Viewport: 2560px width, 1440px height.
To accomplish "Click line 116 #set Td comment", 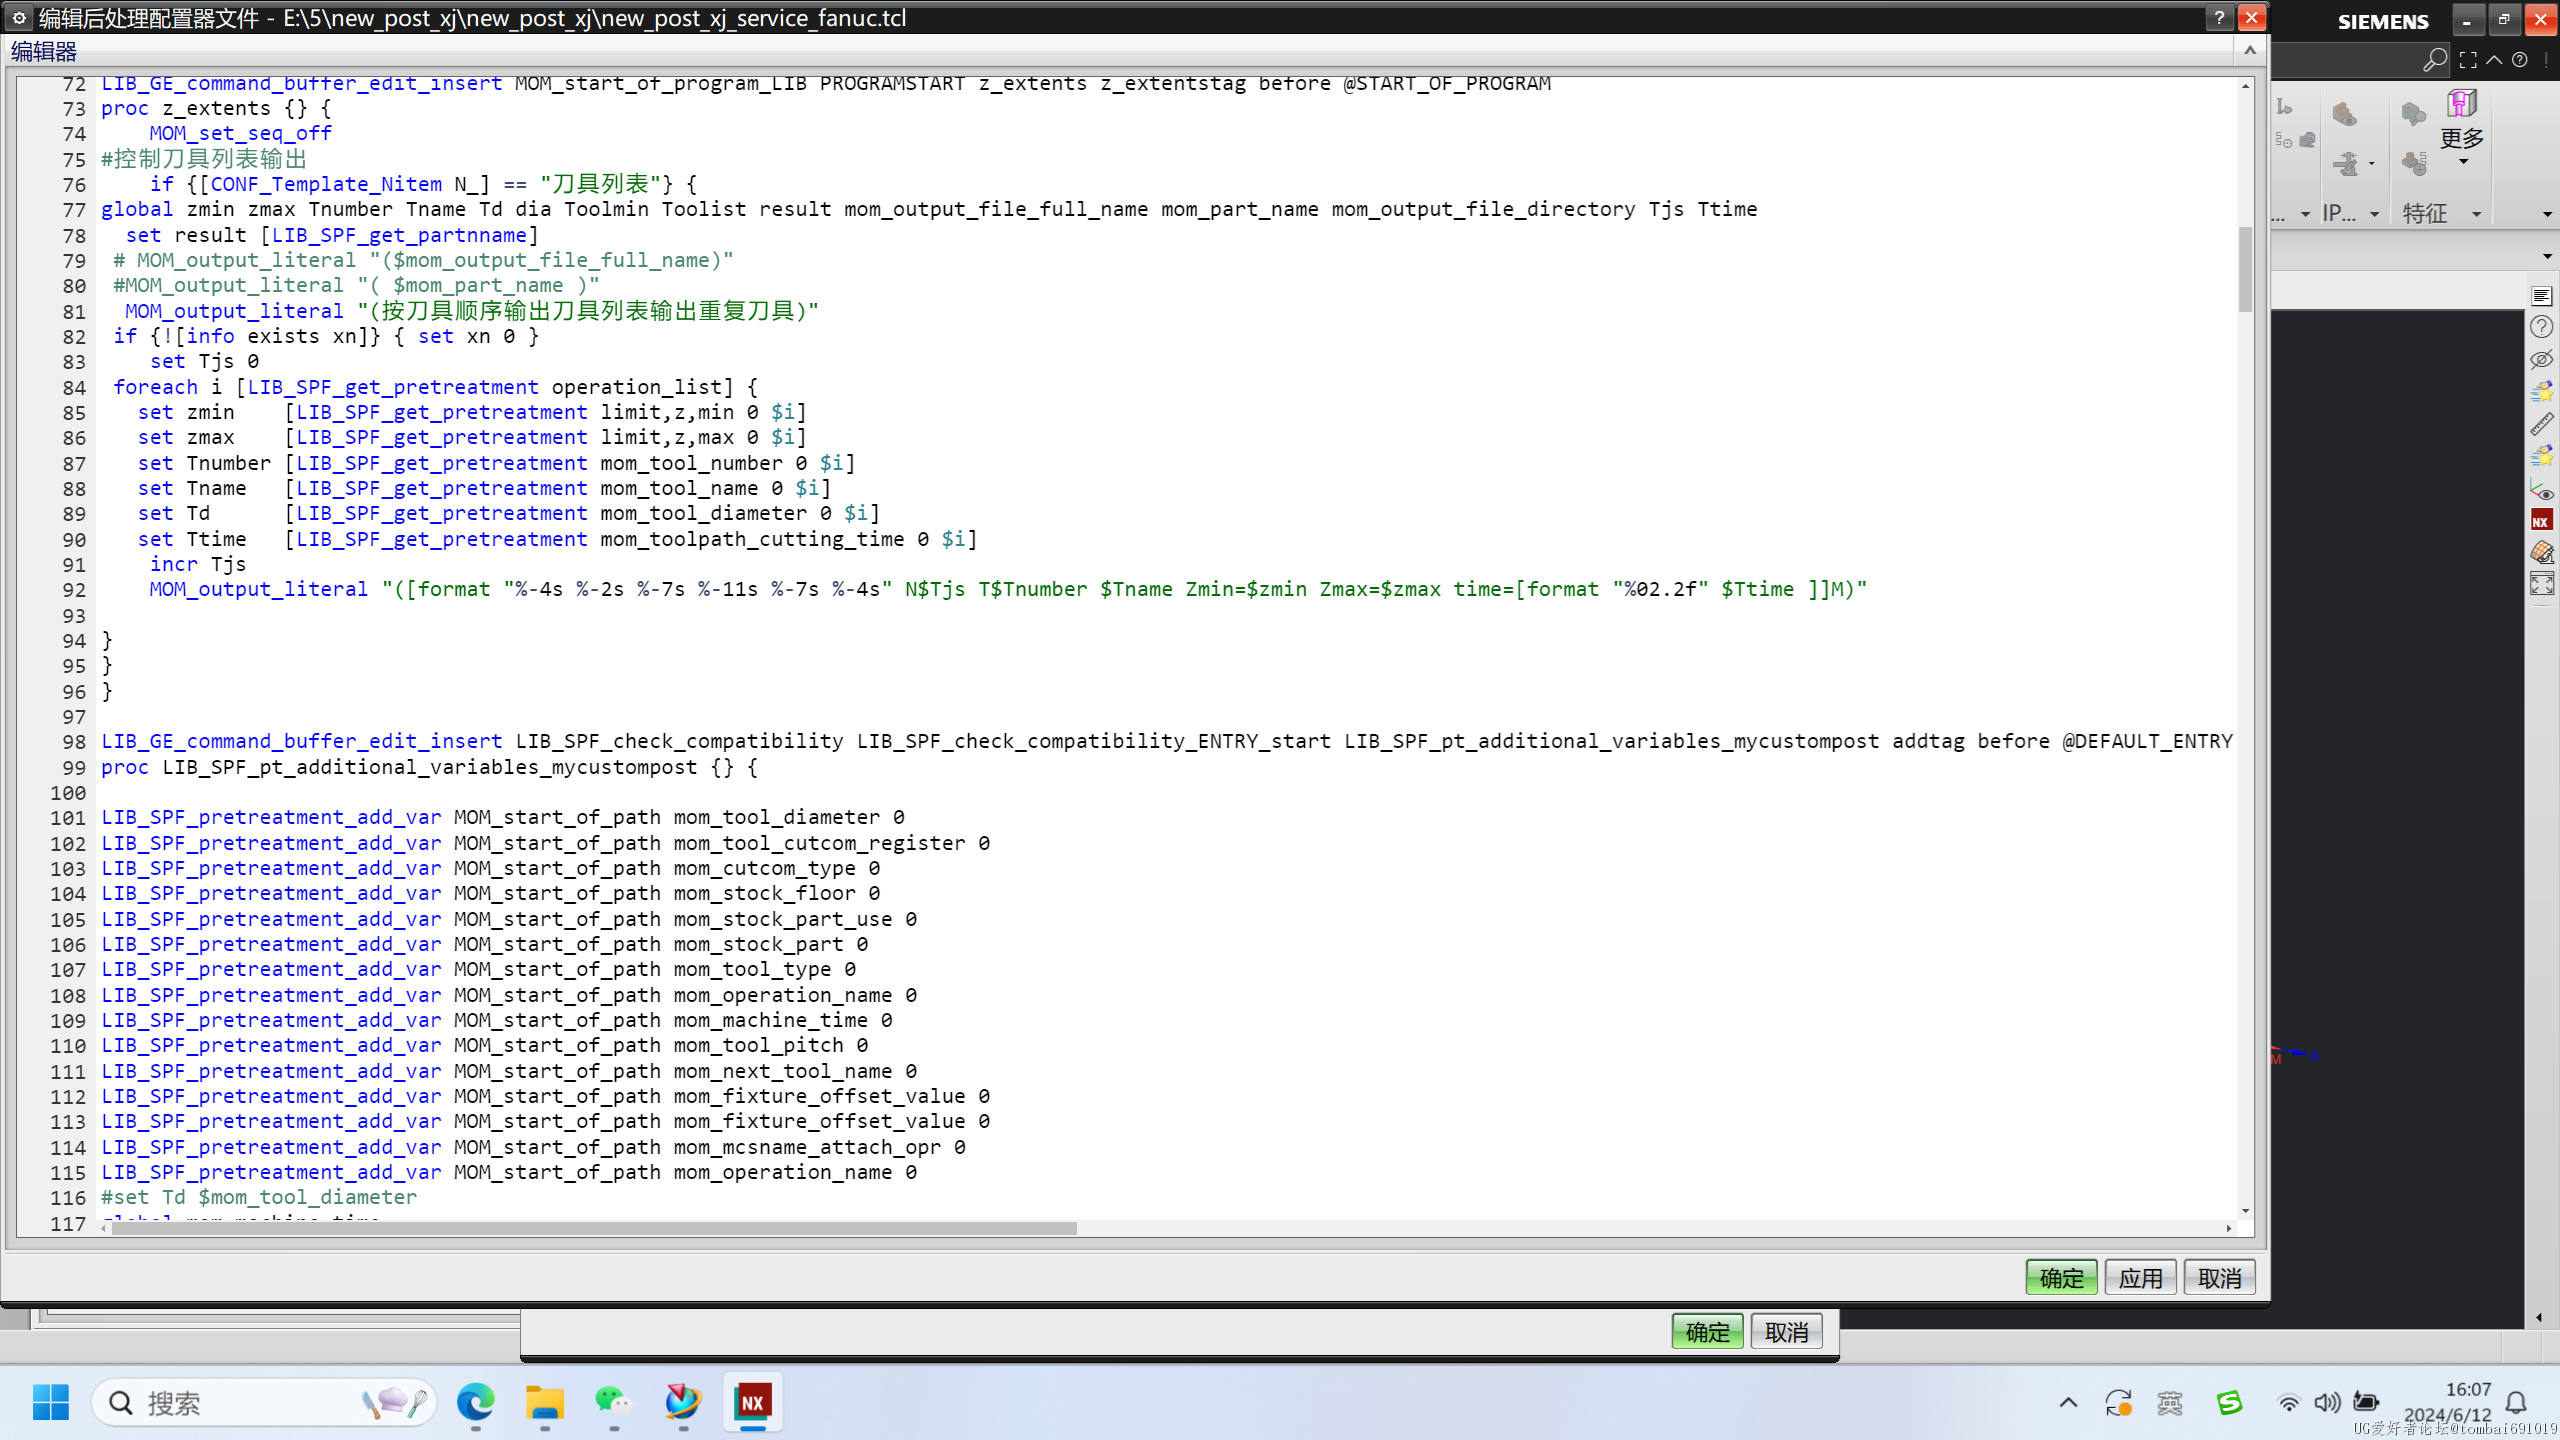I will (x=259, y=1197).
